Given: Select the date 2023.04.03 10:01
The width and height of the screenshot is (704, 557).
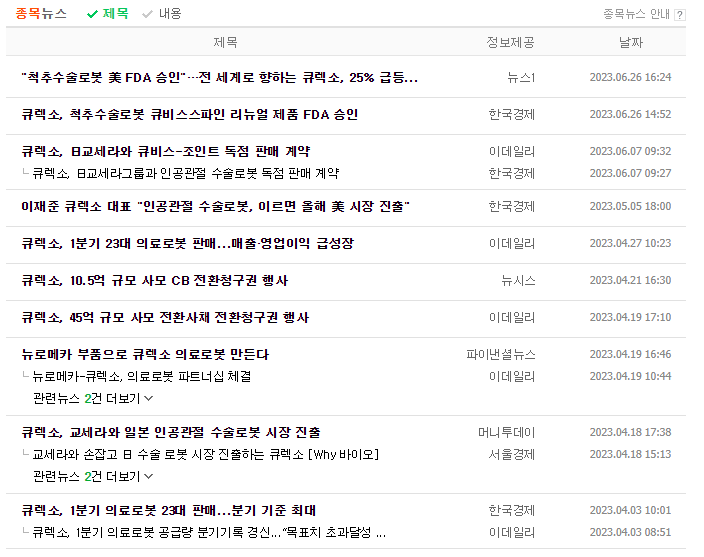Looking at the screenshot, I should click(630, 510).
